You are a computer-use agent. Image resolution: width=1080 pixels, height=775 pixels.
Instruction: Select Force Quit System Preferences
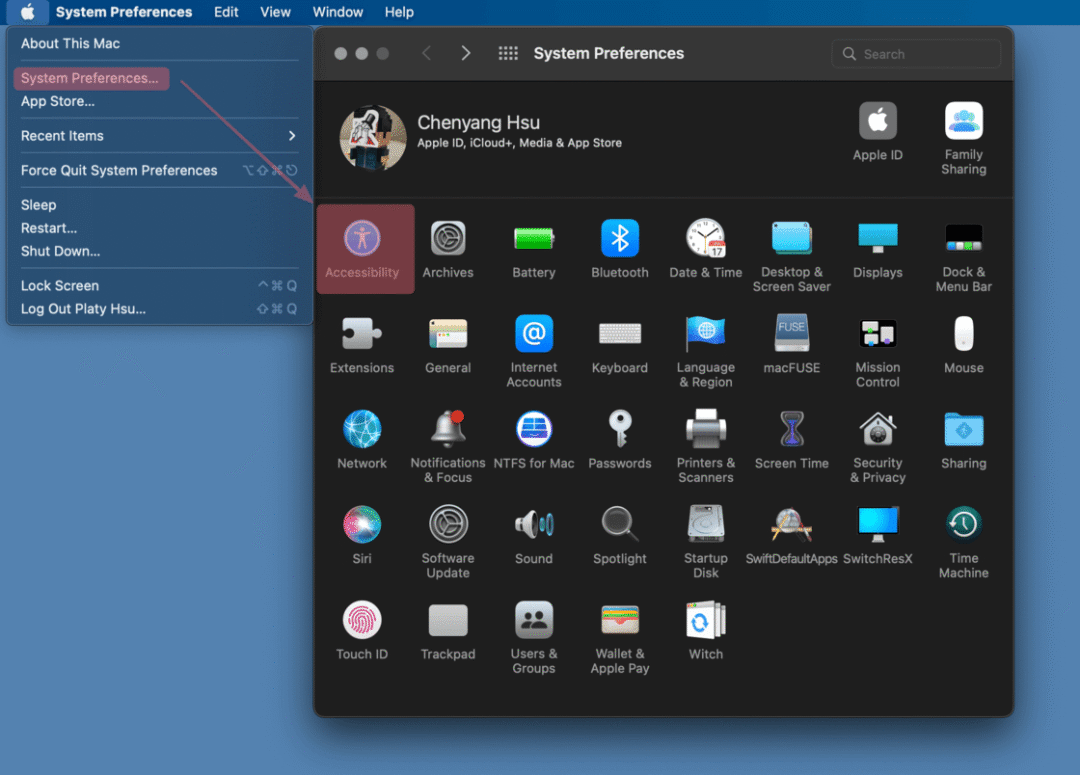tap(119, 171)
